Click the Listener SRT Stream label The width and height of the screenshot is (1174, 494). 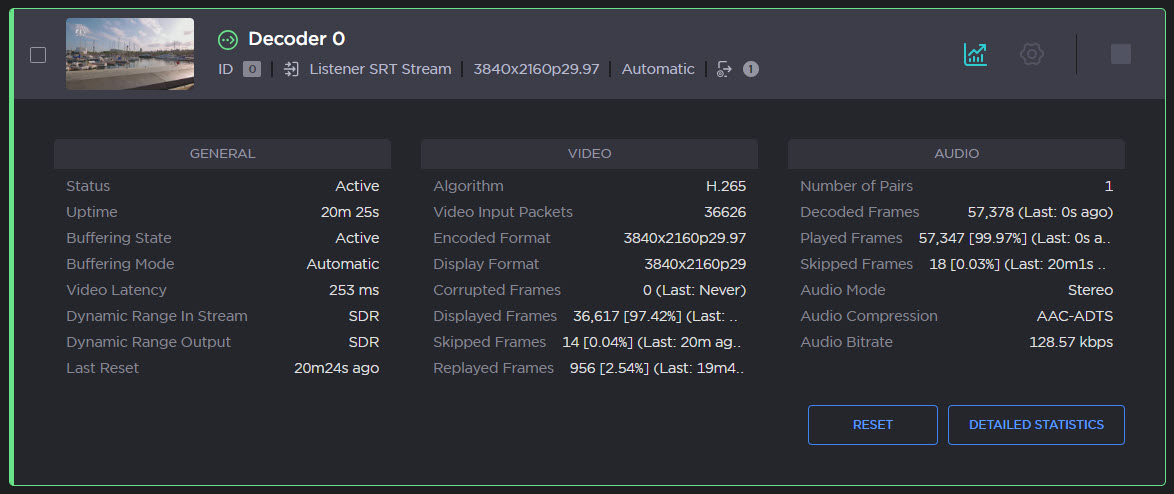(380, 69)
